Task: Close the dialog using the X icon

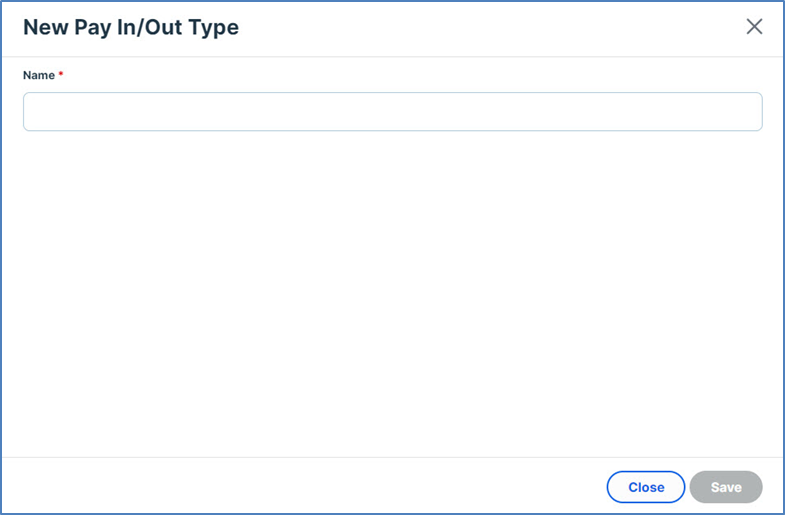Action: point(754,27)
